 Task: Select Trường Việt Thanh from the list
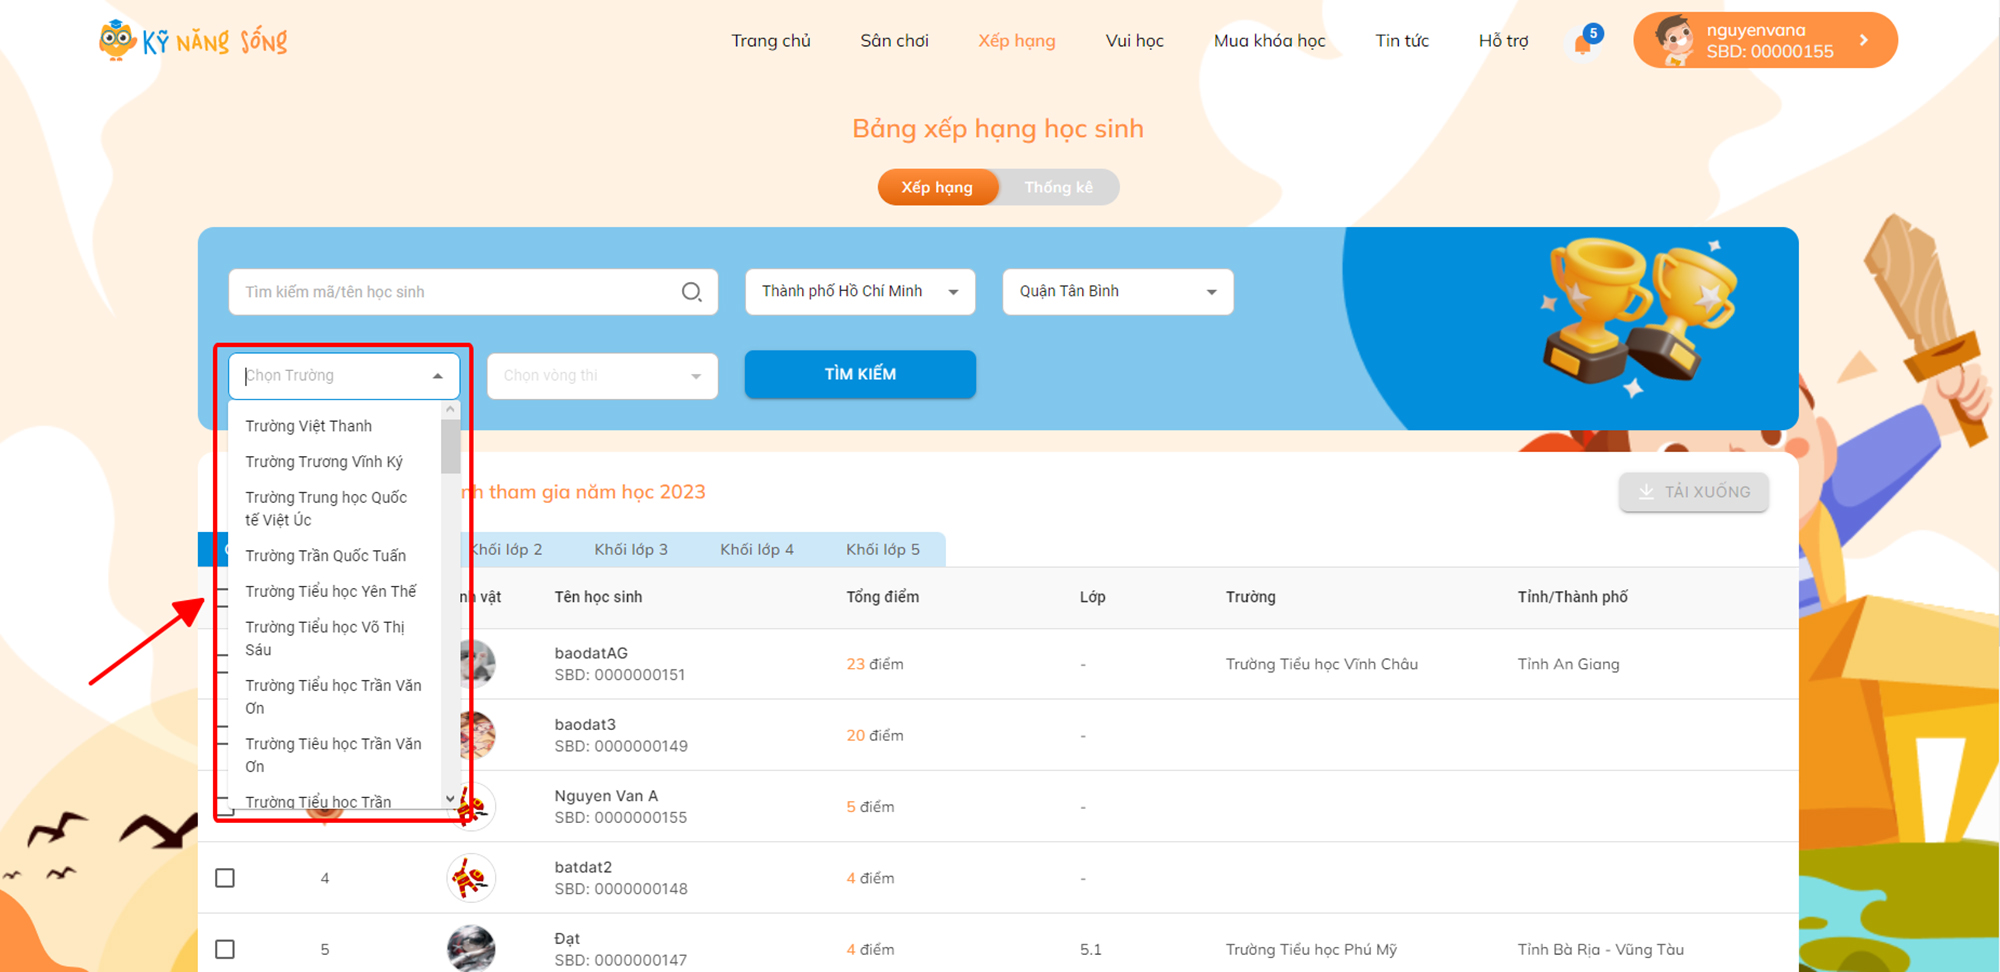tap(309, 426)
